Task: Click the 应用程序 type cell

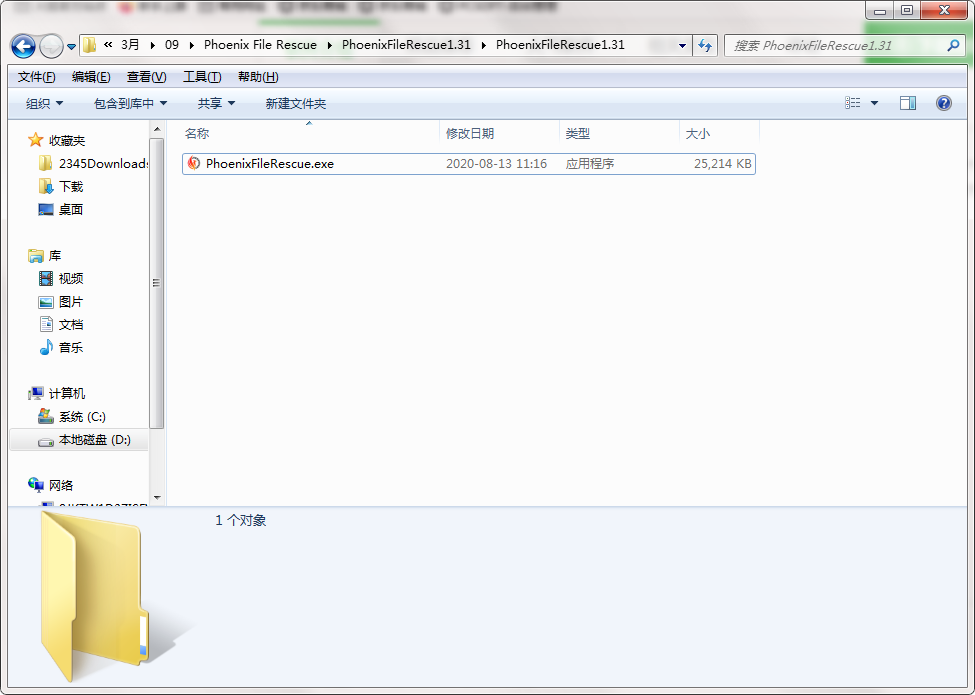Action: tap(589, 163)
